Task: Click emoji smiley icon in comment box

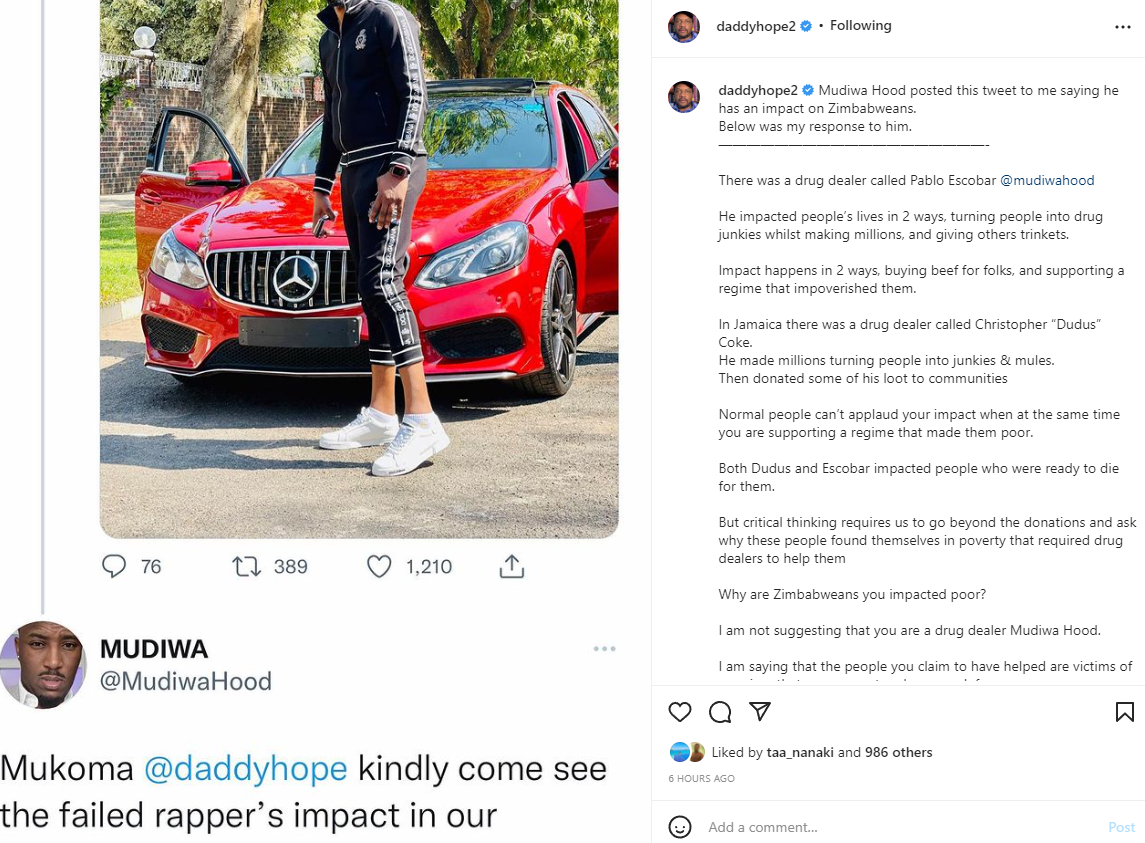Action: (x=680, y=827)
